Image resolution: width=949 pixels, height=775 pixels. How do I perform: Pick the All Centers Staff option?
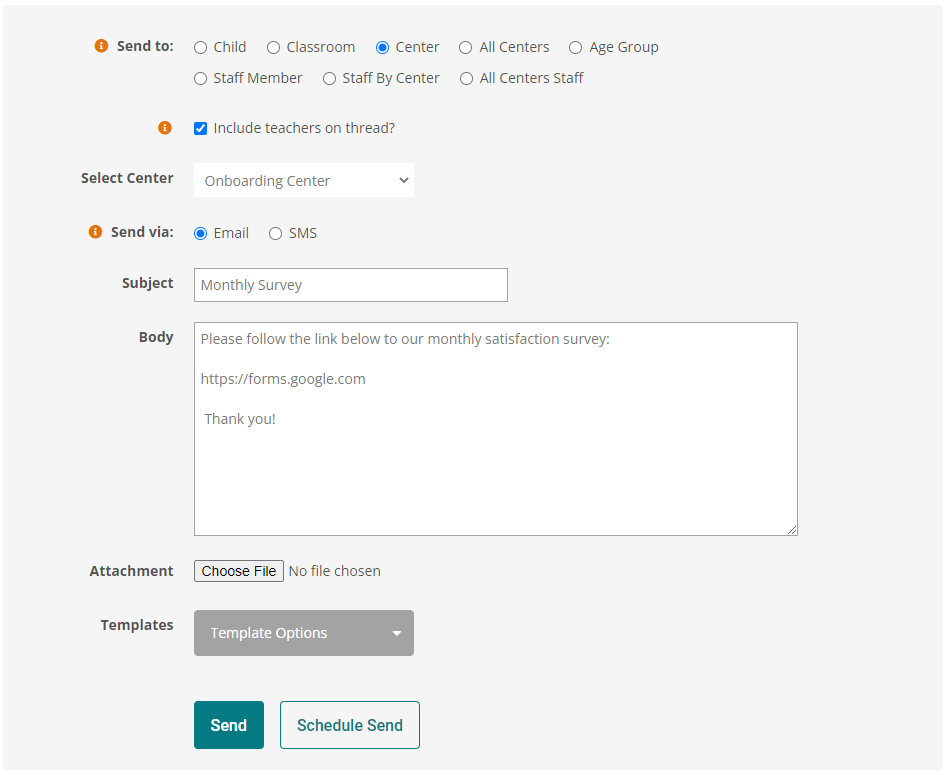[466, 79]
